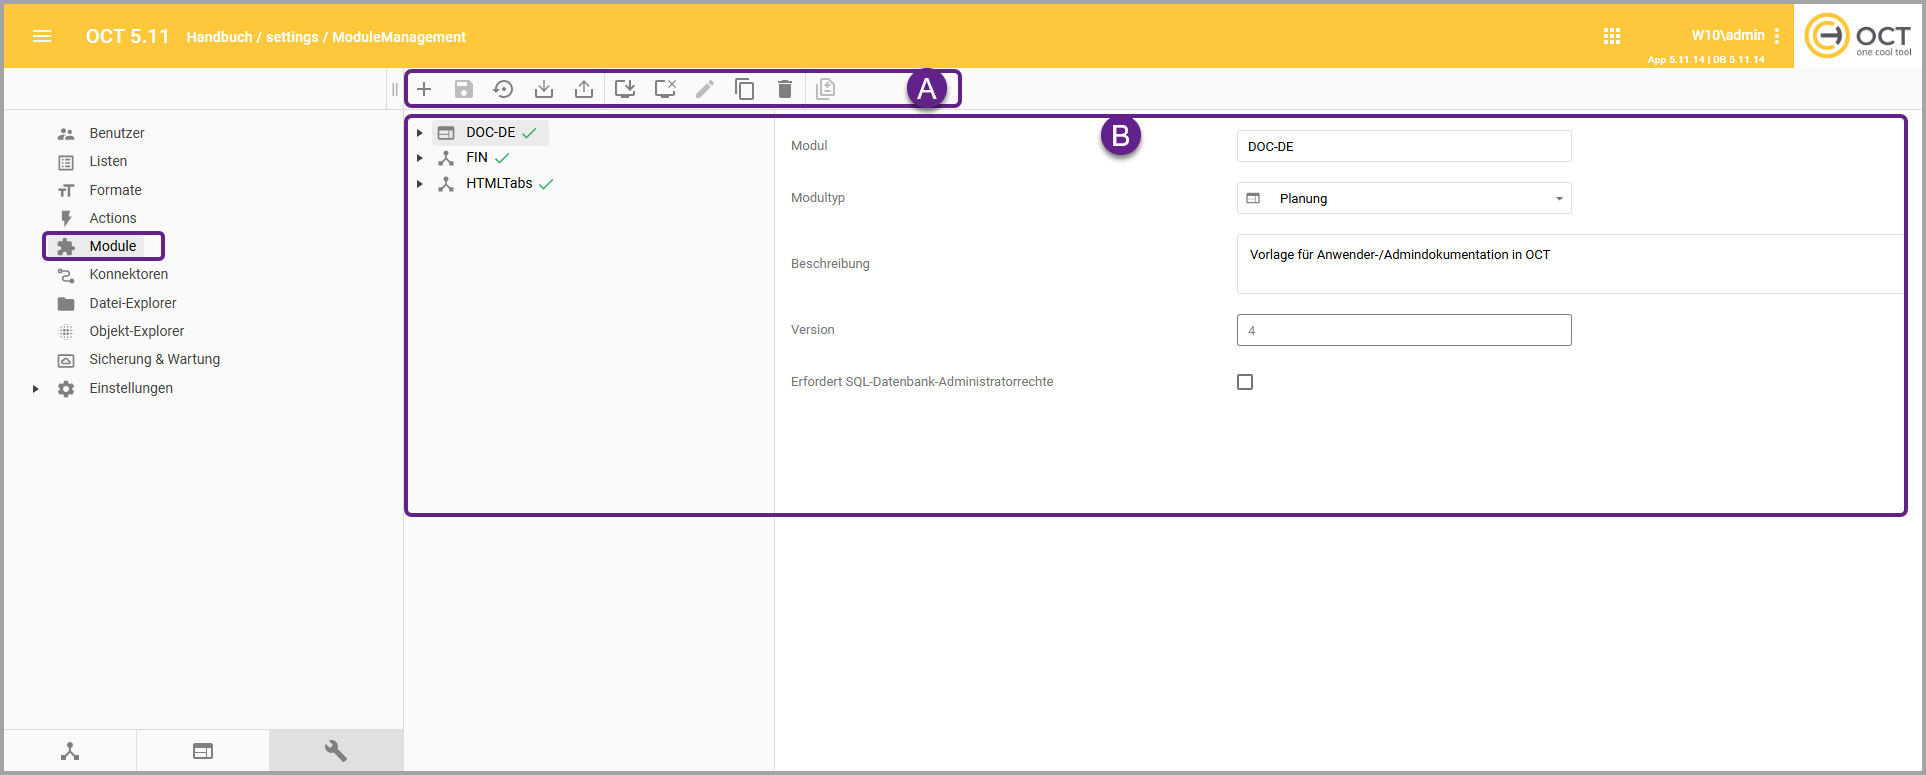The height and width of the screenshot is (775, 1926).
Task: Switch to the wrench settings tab
Action: click(x=336, y=751)
